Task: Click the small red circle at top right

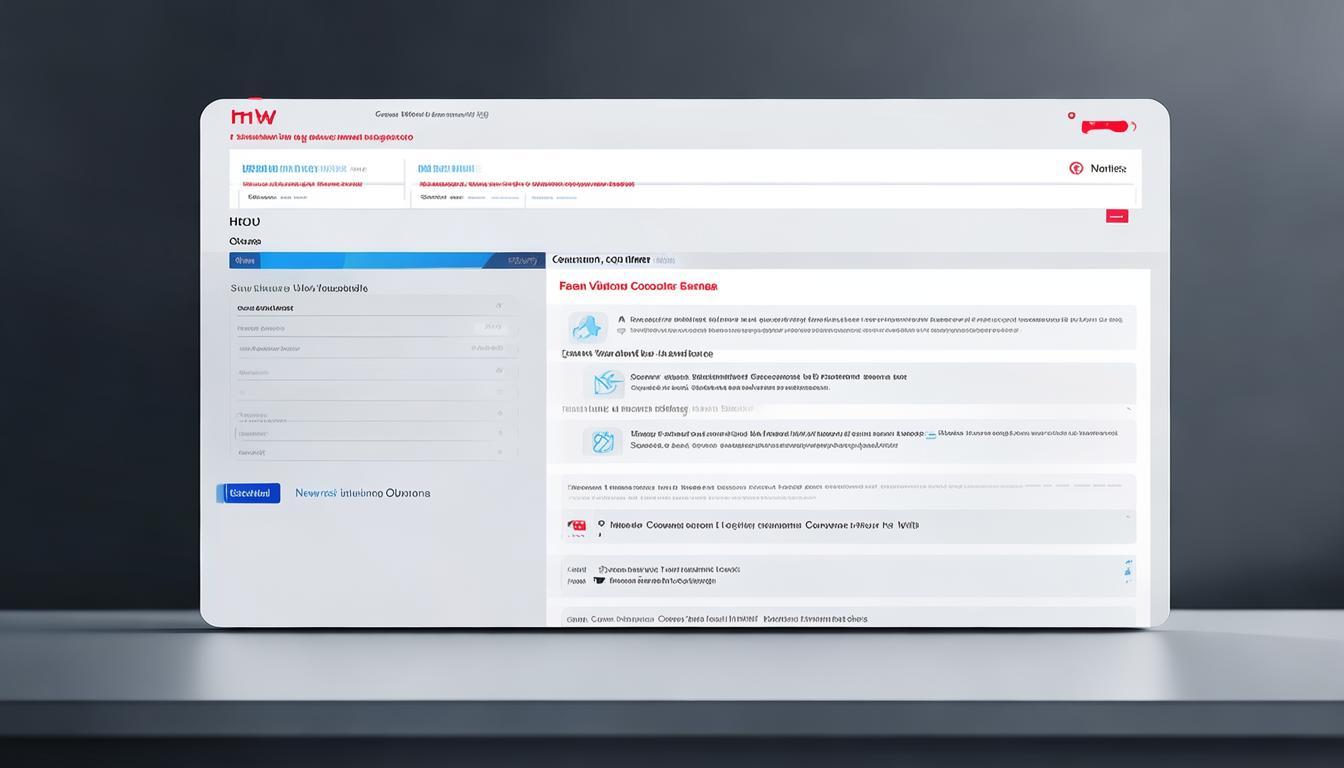Action: pos(1071,116)
